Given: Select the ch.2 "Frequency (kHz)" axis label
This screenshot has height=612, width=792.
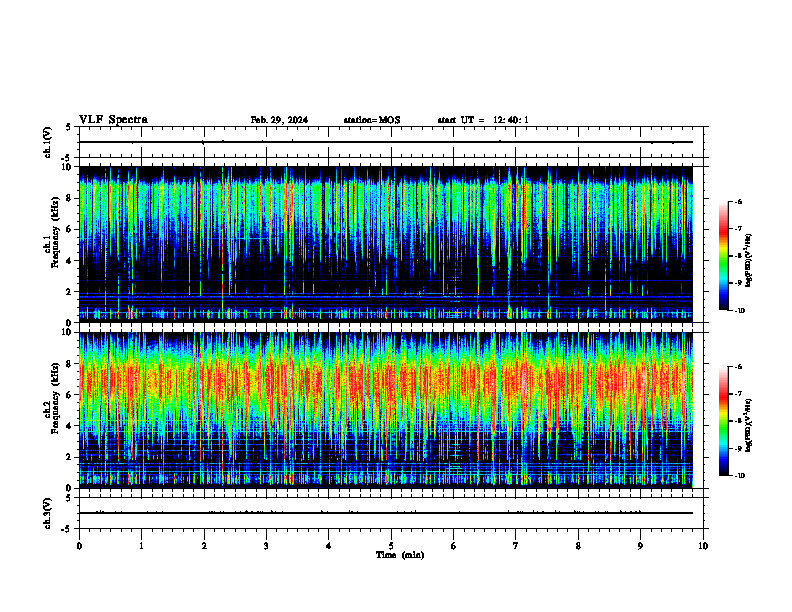Looking at the screenshot, I should tap(55, 399).
